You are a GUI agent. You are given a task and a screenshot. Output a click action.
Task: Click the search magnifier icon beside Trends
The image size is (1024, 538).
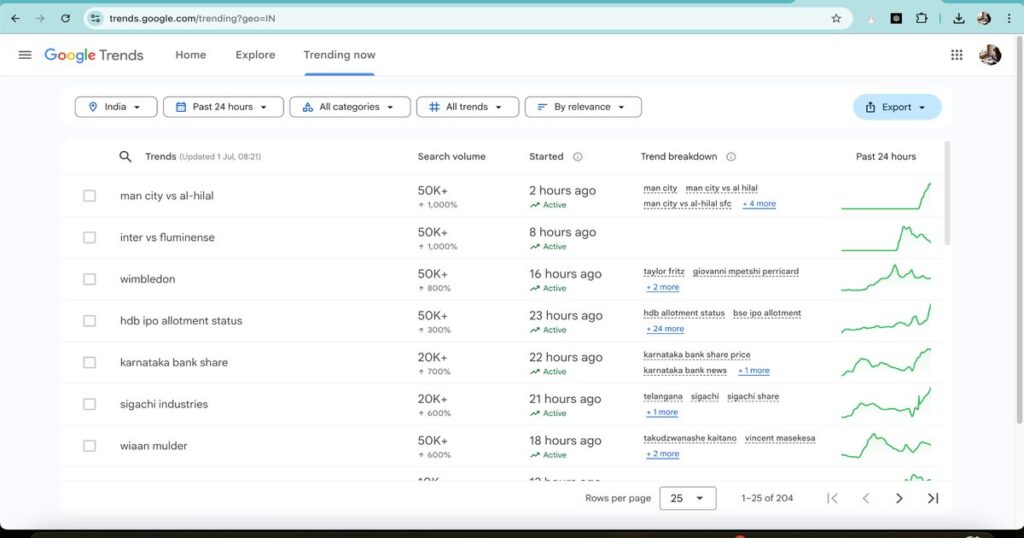pos(125,157)
